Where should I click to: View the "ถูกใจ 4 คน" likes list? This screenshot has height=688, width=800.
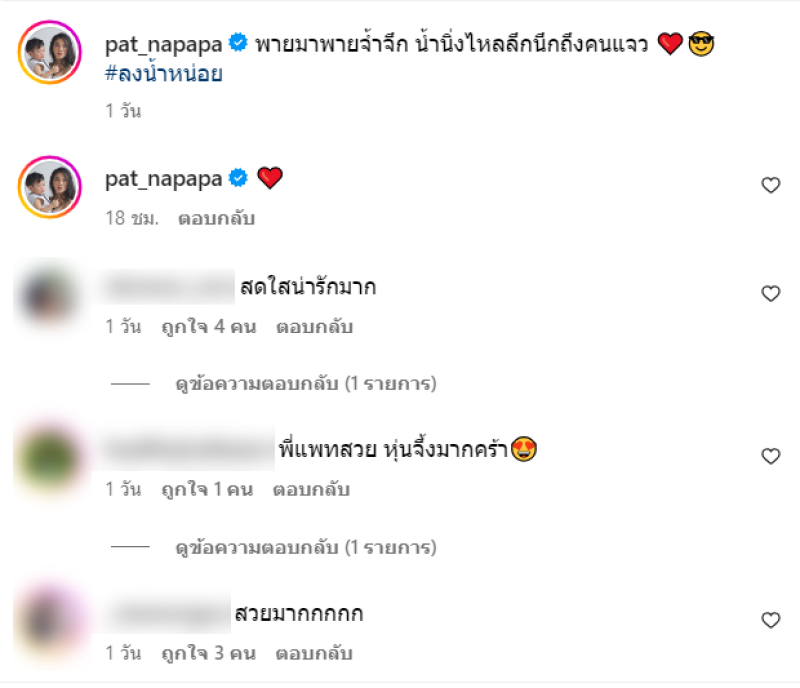pos(209,327)
